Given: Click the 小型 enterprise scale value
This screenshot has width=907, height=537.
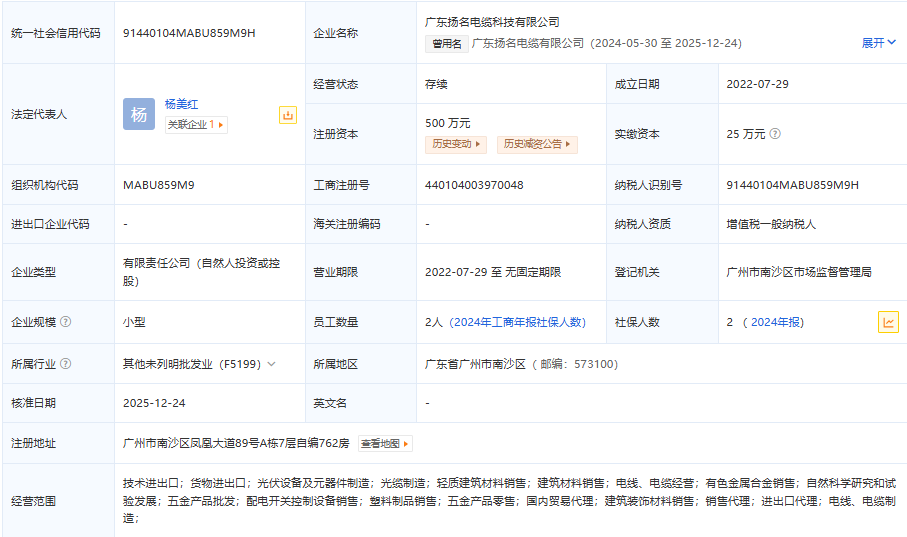Looking at the screenshot, I should (134, 322).
